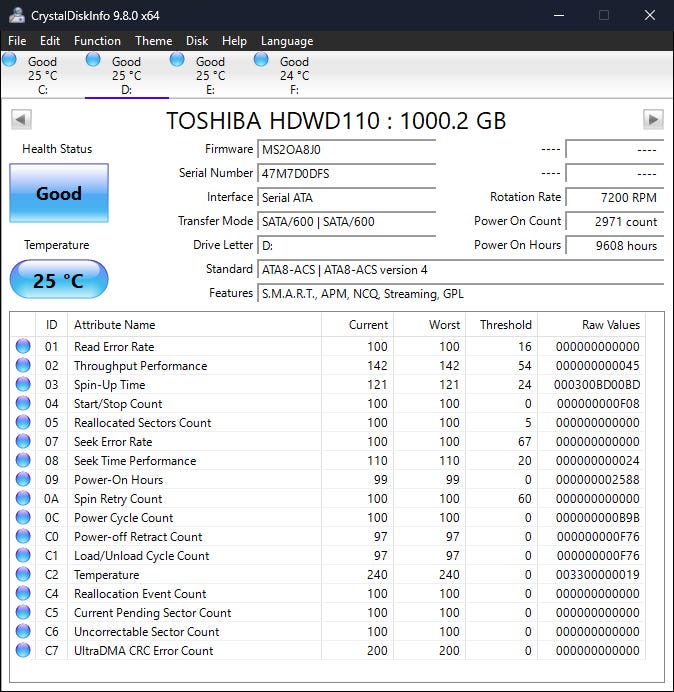
Task: Switch to the D: drive tab
Action: 126,75
